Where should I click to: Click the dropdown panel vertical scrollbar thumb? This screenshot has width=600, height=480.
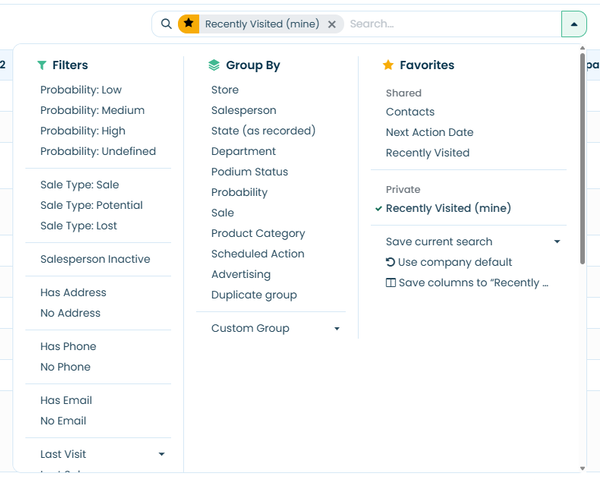coord(582,158)
